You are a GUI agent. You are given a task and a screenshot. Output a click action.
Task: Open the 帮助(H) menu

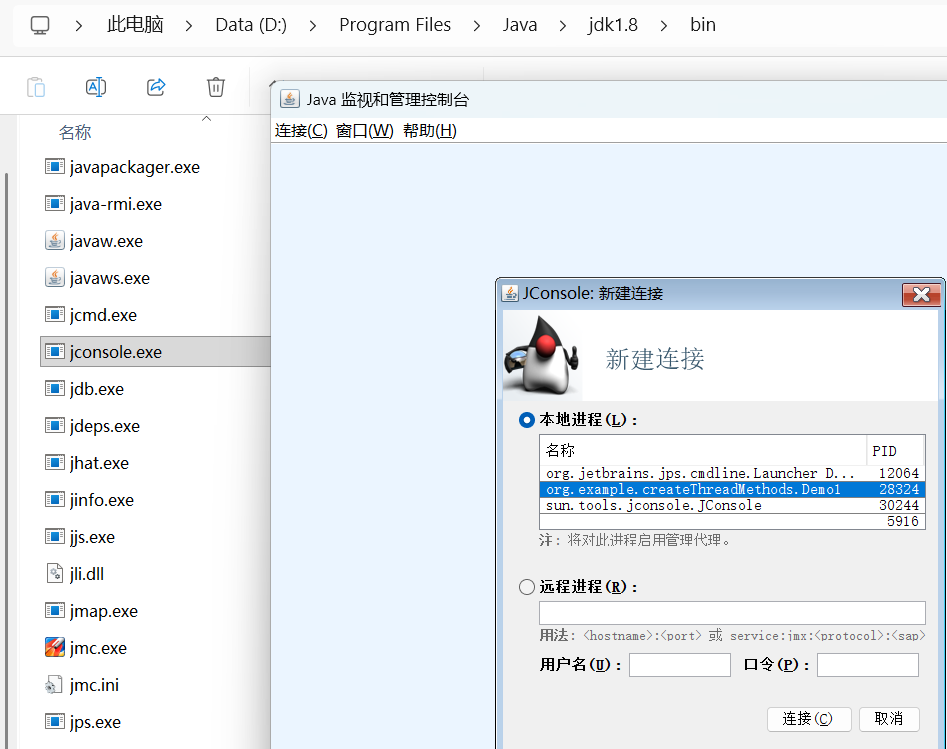tap(430, 131)
